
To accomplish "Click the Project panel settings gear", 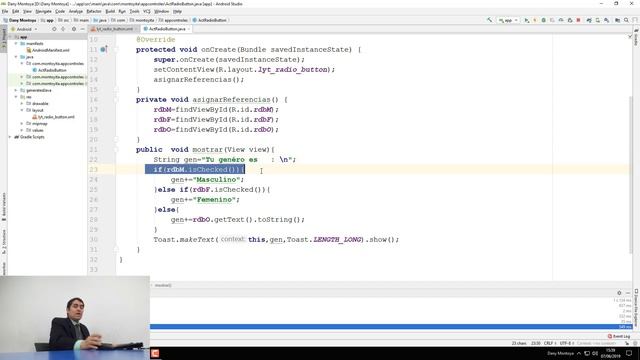I will (74, 29).
